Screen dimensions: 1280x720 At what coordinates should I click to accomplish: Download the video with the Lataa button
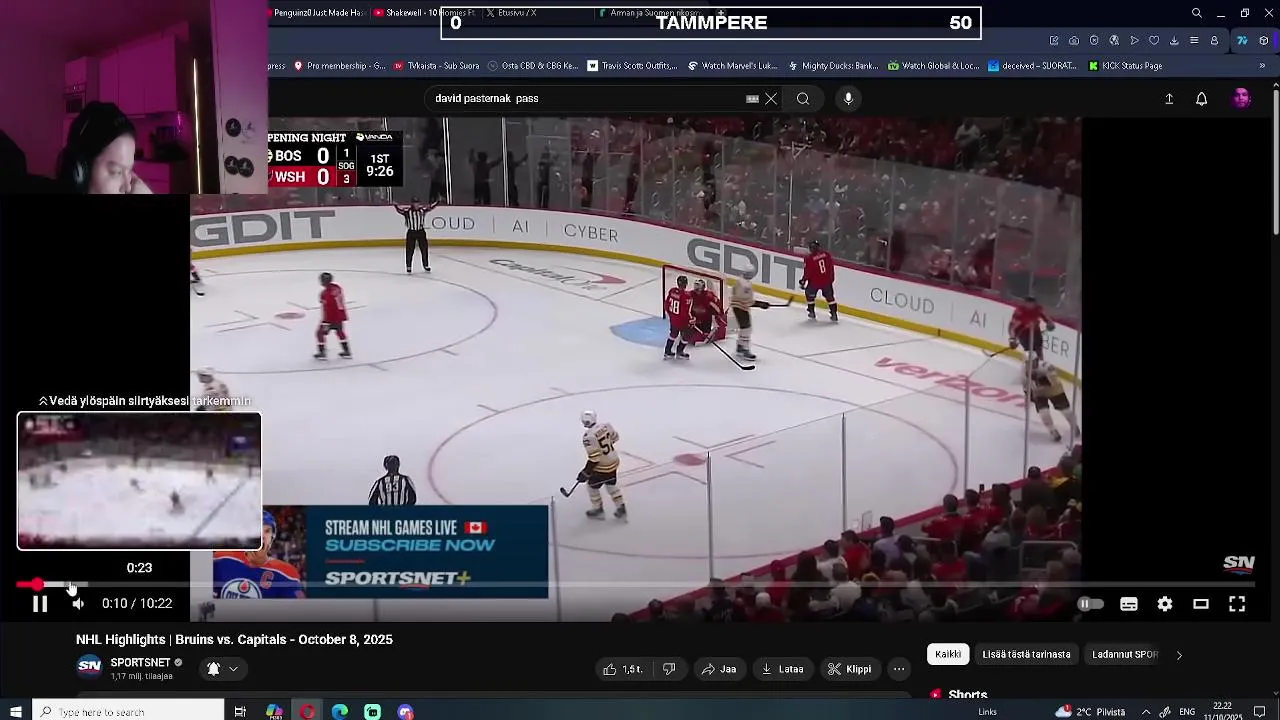[x=782, y=669]
